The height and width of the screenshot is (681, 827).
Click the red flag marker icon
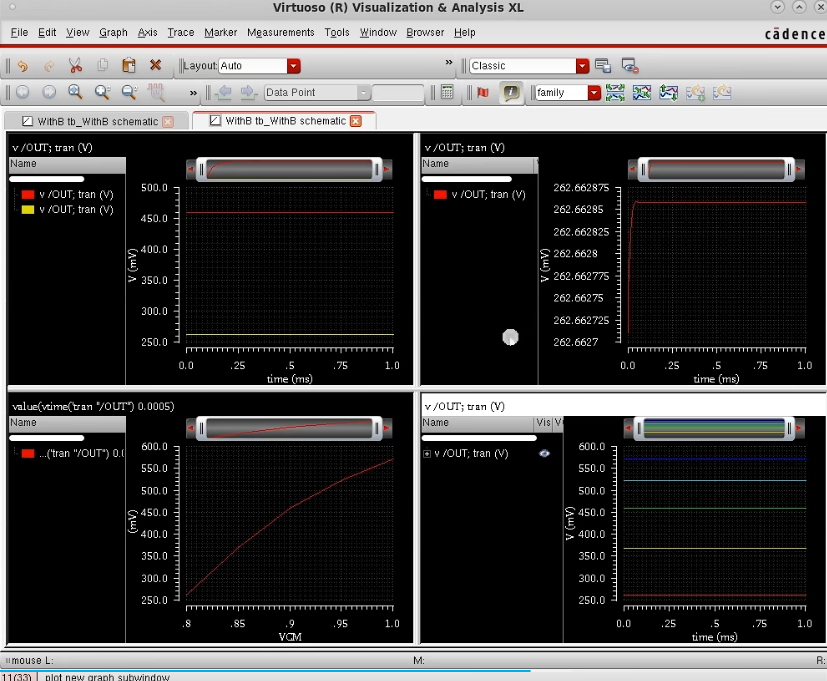[483, 93]
